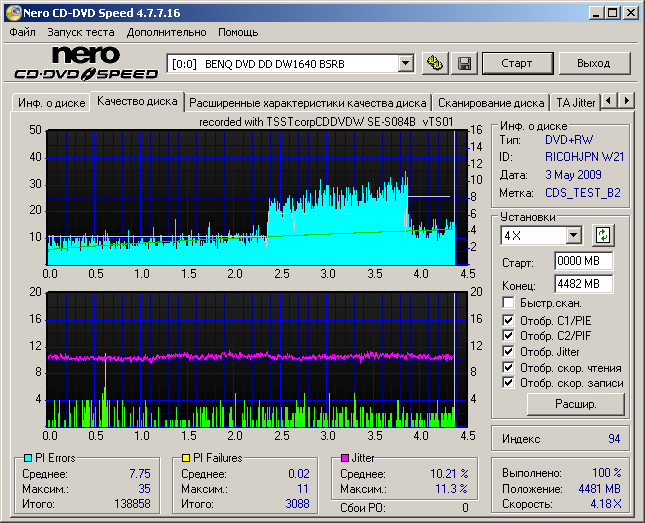Open the Файл menu
The height and width of the screenshot is (523, 645).
[22, 32]
